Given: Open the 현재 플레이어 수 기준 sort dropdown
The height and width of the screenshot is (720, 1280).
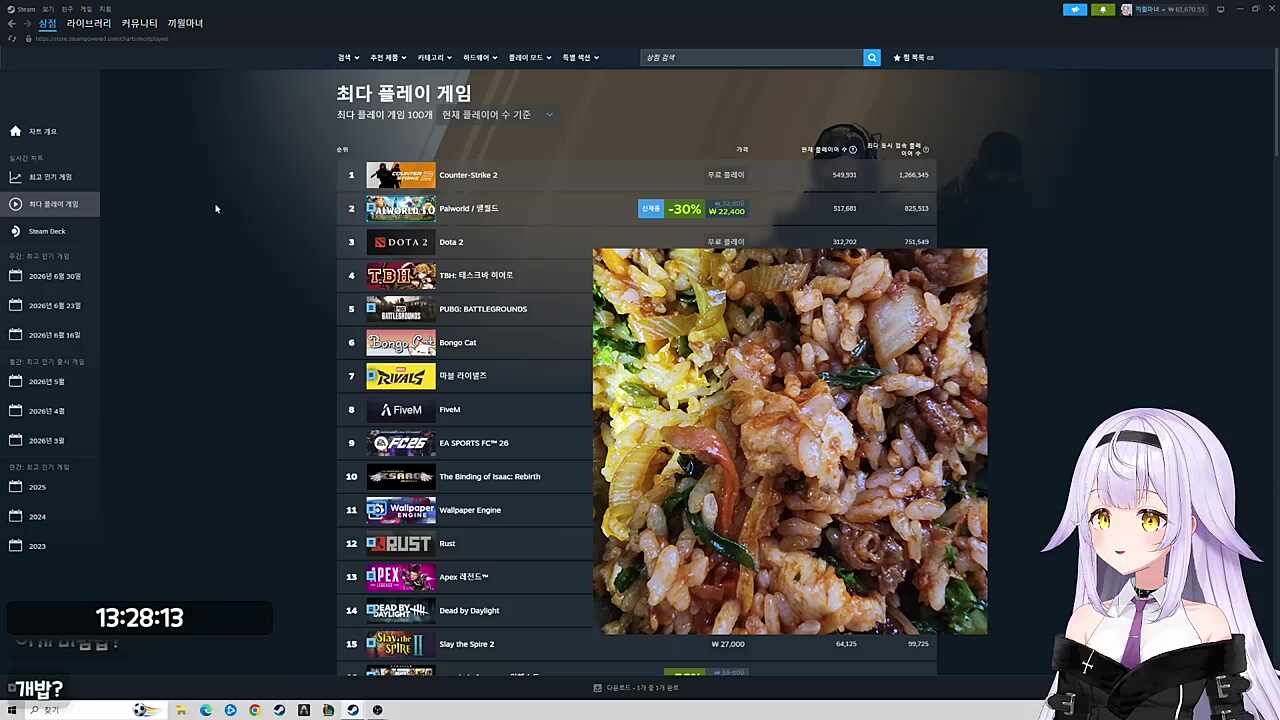Looking at the screenshot, I should click(x=497, y=115).
